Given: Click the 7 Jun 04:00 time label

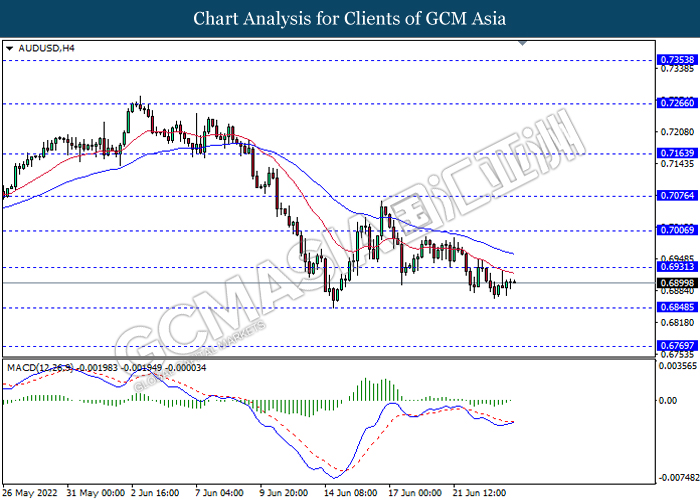Looking at the screenshot, I should (220, 493).
